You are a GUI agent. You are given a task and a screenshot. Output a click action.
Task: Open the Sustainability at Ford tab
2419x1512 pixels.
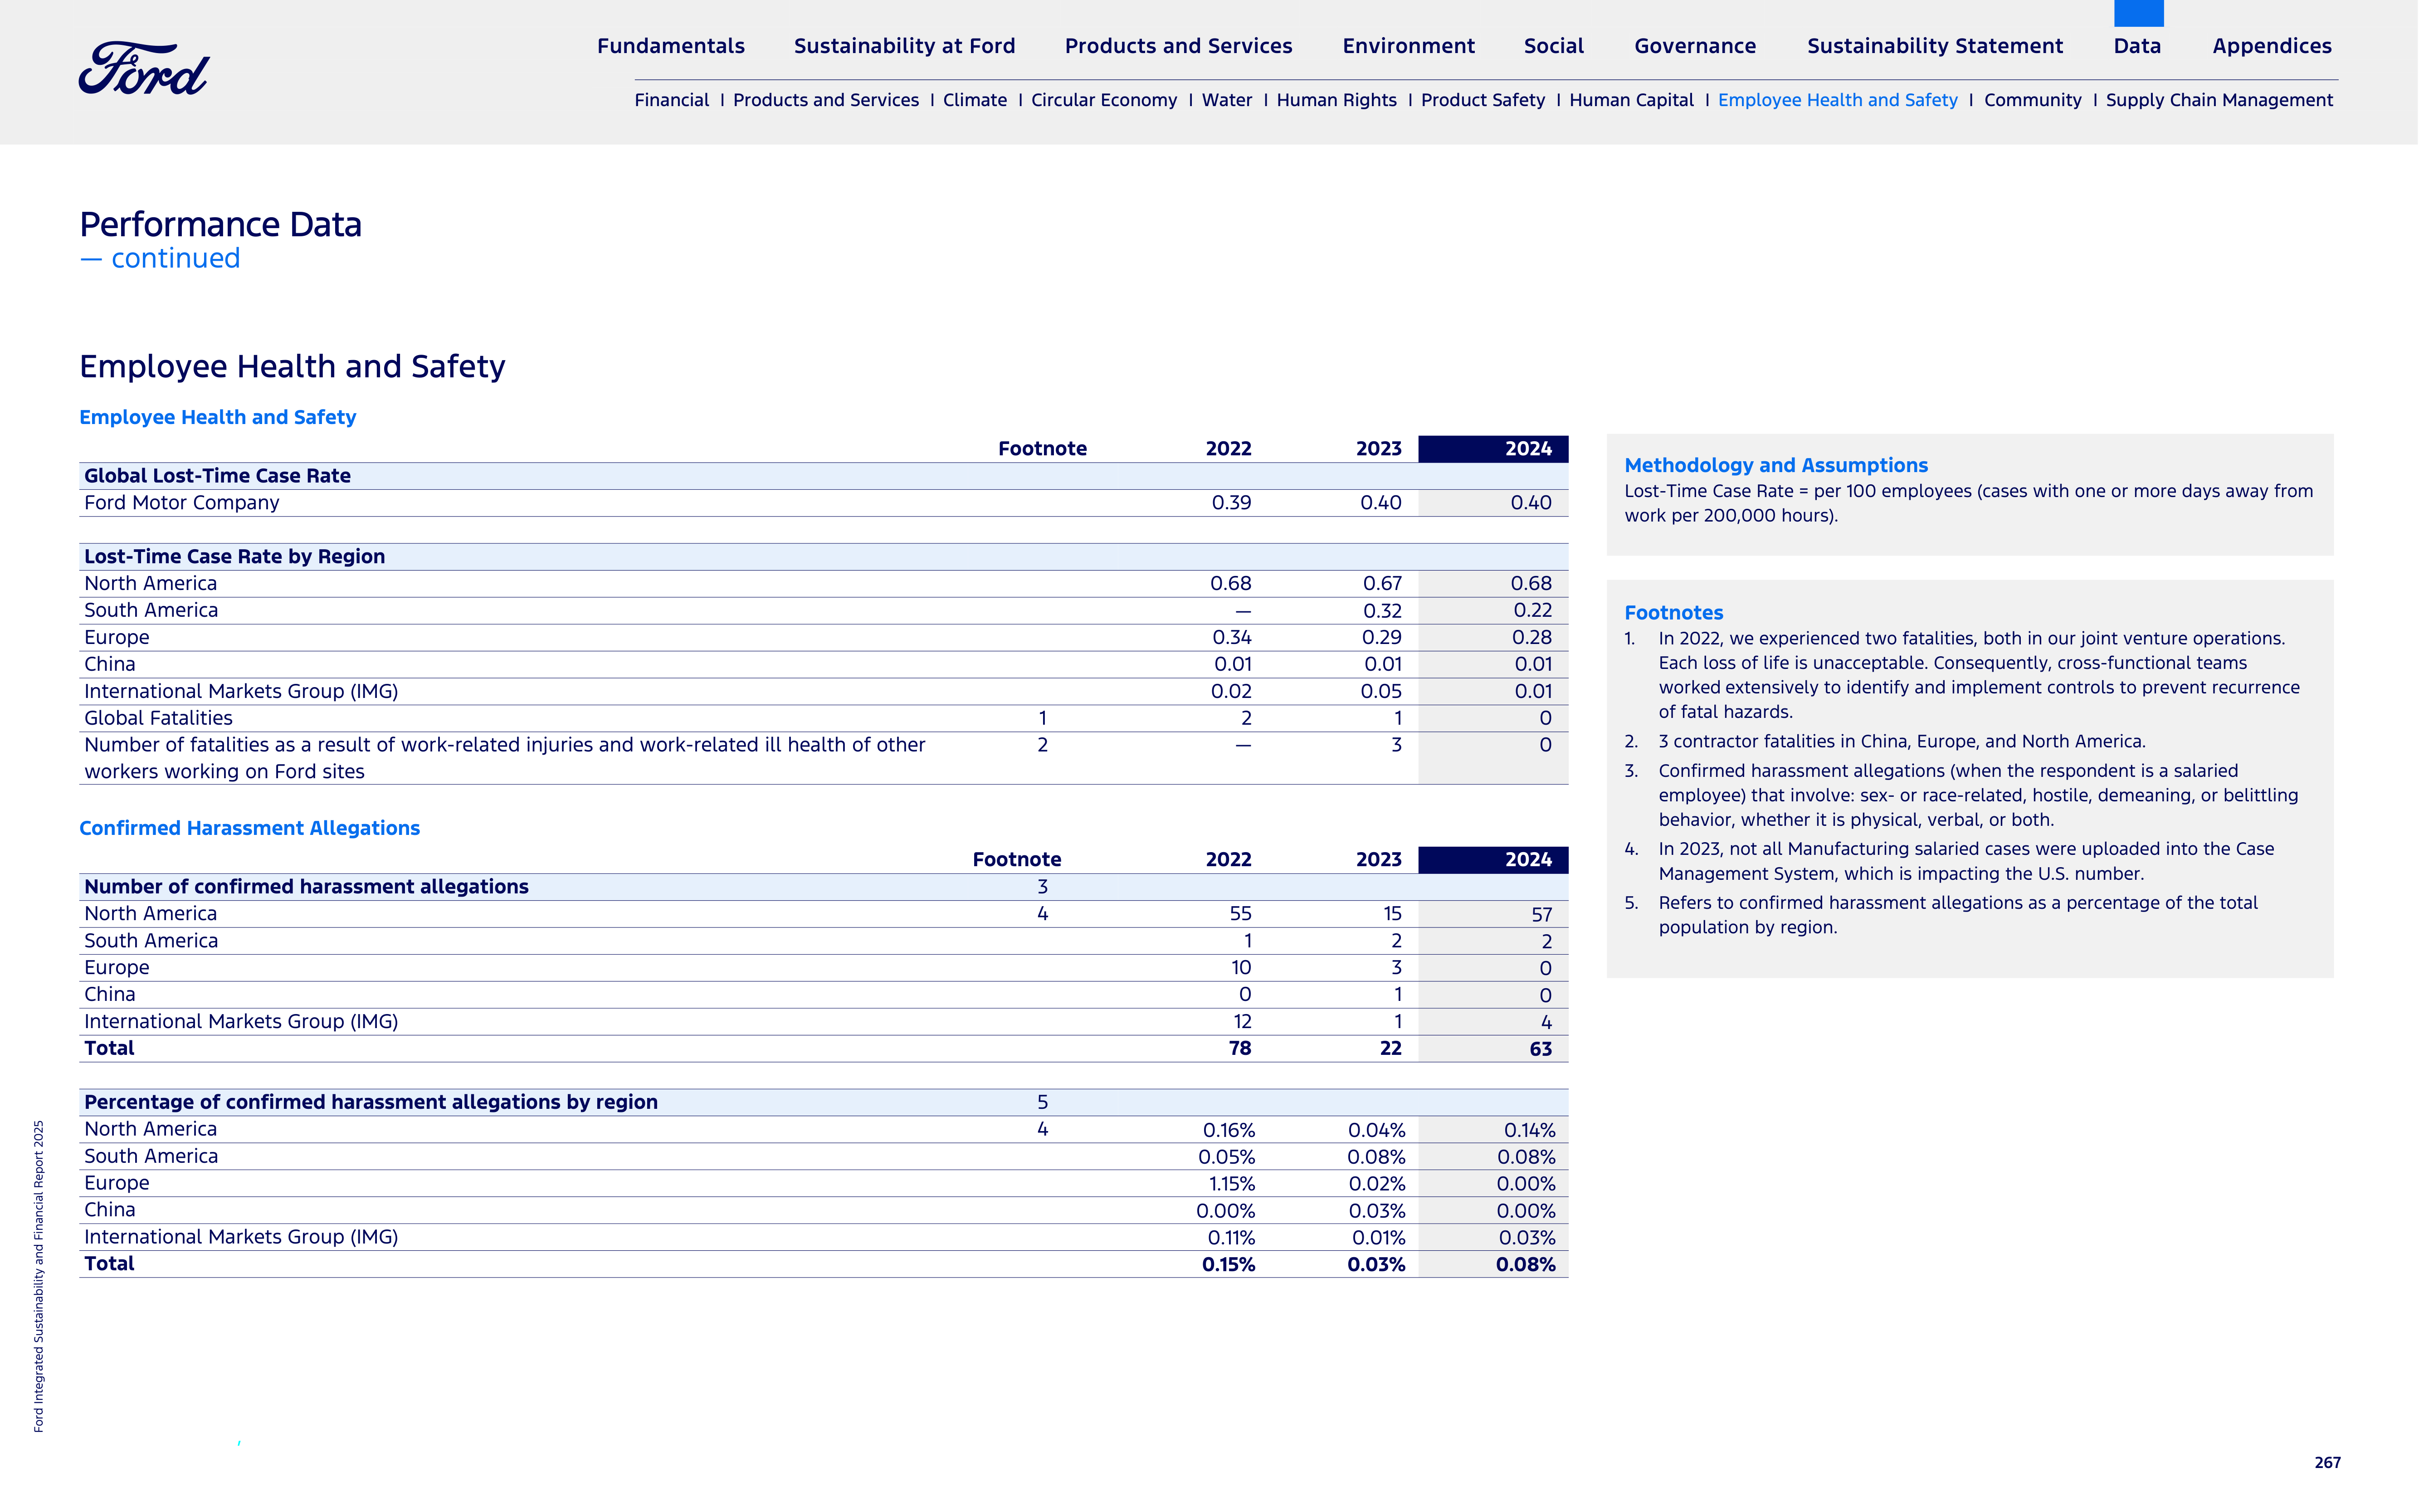[905, 46]
